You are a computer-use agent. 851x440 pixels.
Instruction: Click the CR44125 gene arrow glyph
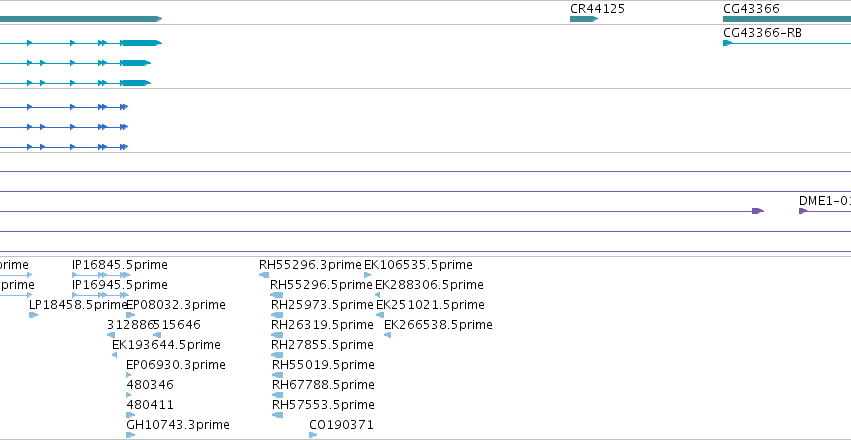coord(583,19)
